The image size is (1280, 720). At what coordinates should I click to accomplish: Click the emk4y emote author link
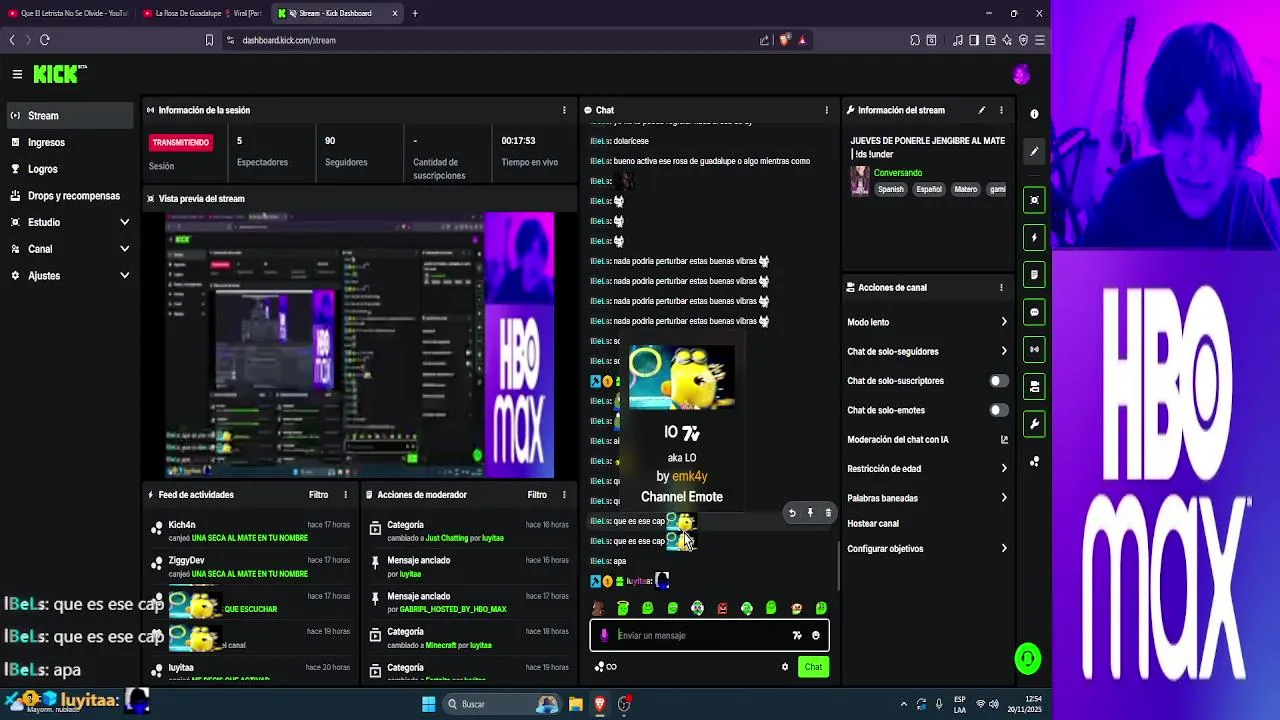[x=690, y=476]
